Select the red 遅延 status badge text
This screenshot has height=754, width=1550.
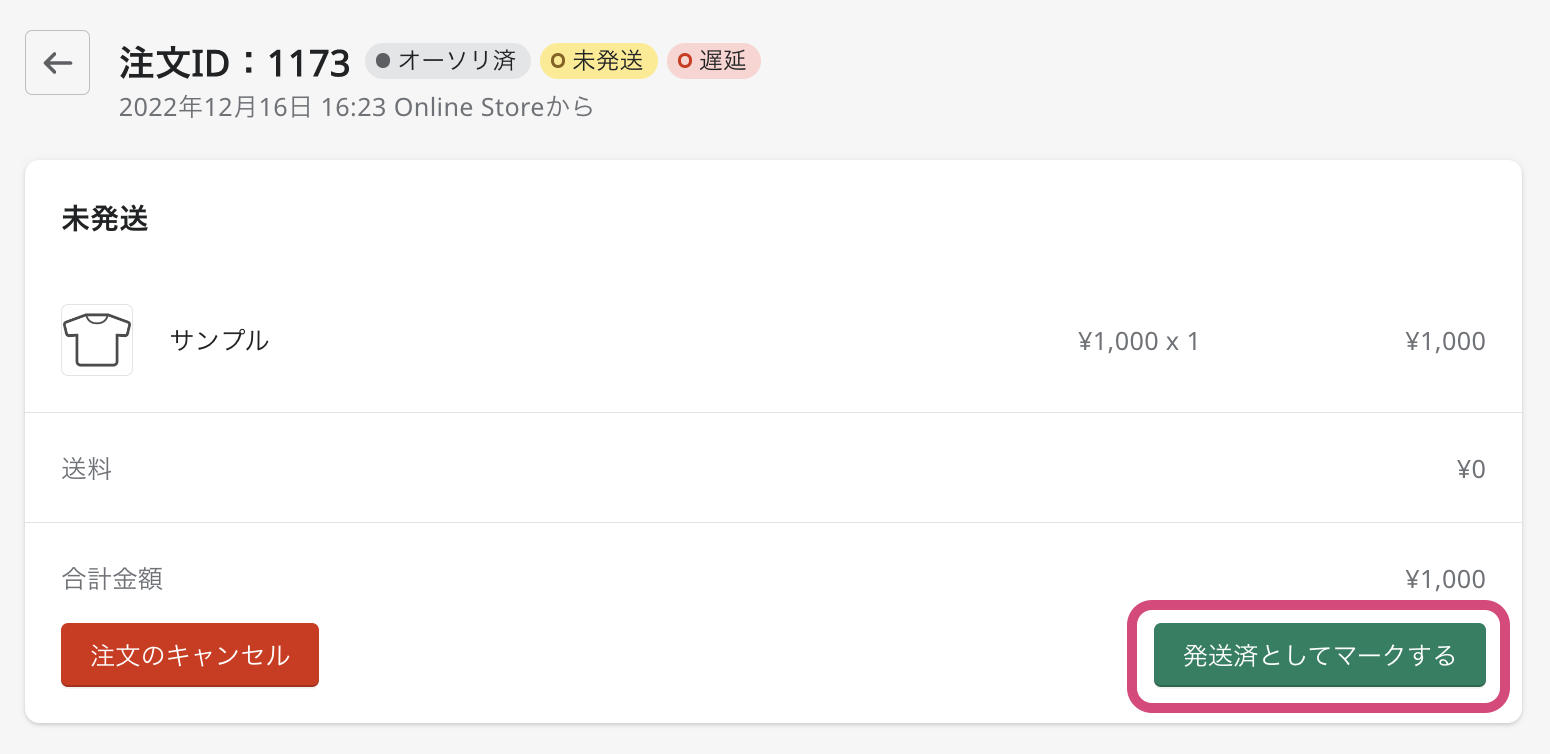pos(723,61)
